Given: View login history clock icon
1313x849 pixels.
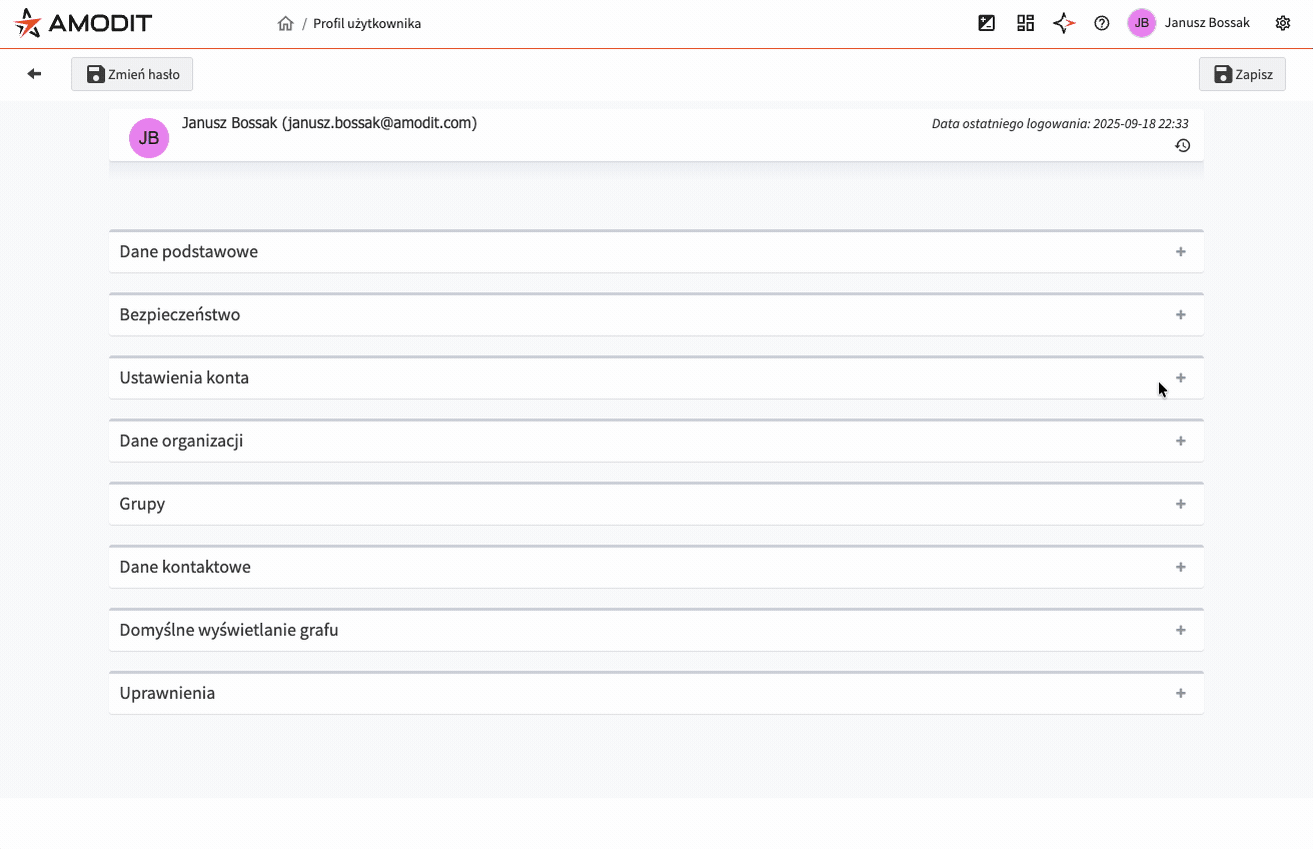Looking at the screenshot, I should 1182,146.
